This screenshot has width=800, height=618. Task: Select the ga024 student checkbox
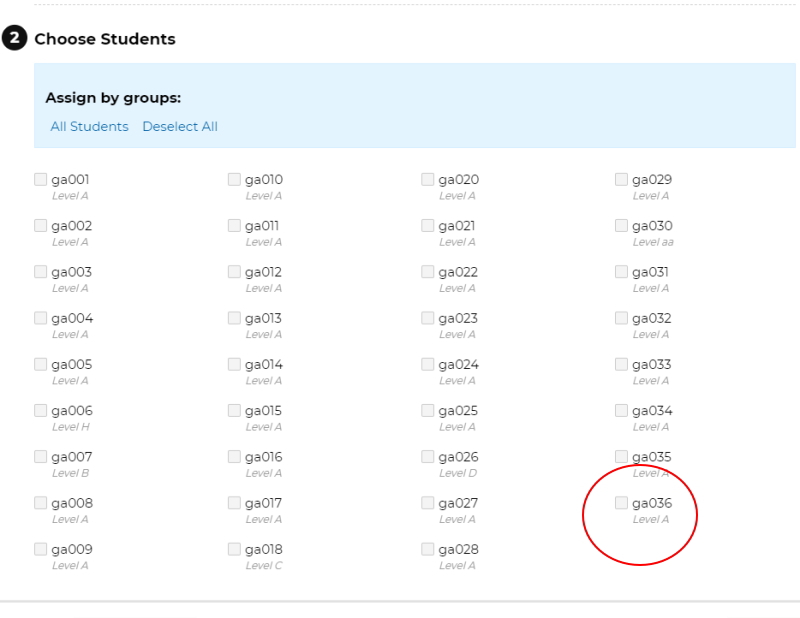click(428, 364)
